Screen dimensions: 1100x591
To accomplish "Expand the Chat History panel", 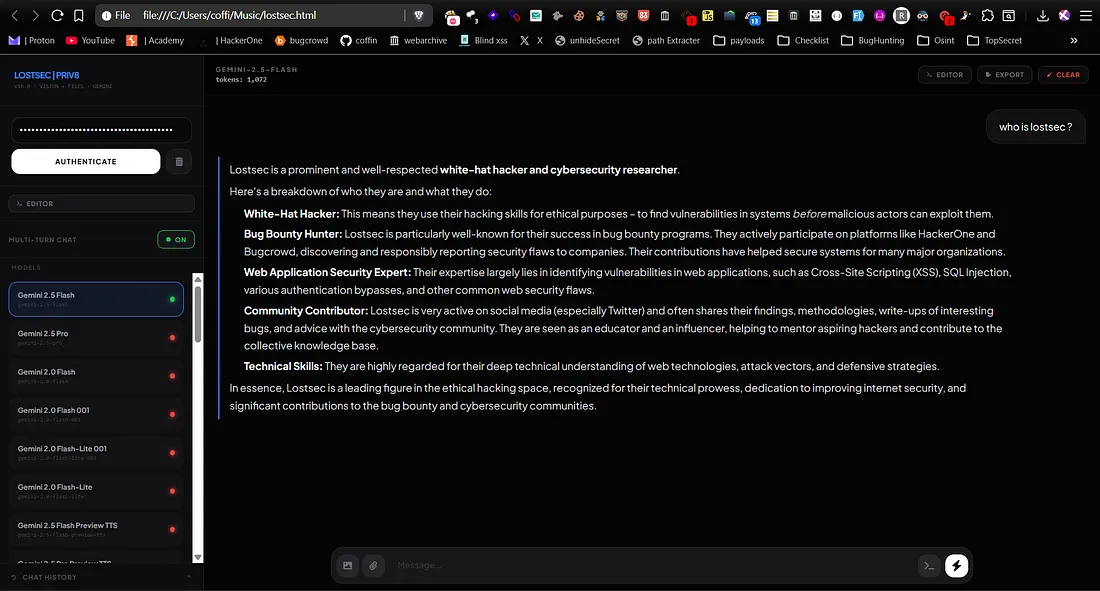I will pos(101,577).
